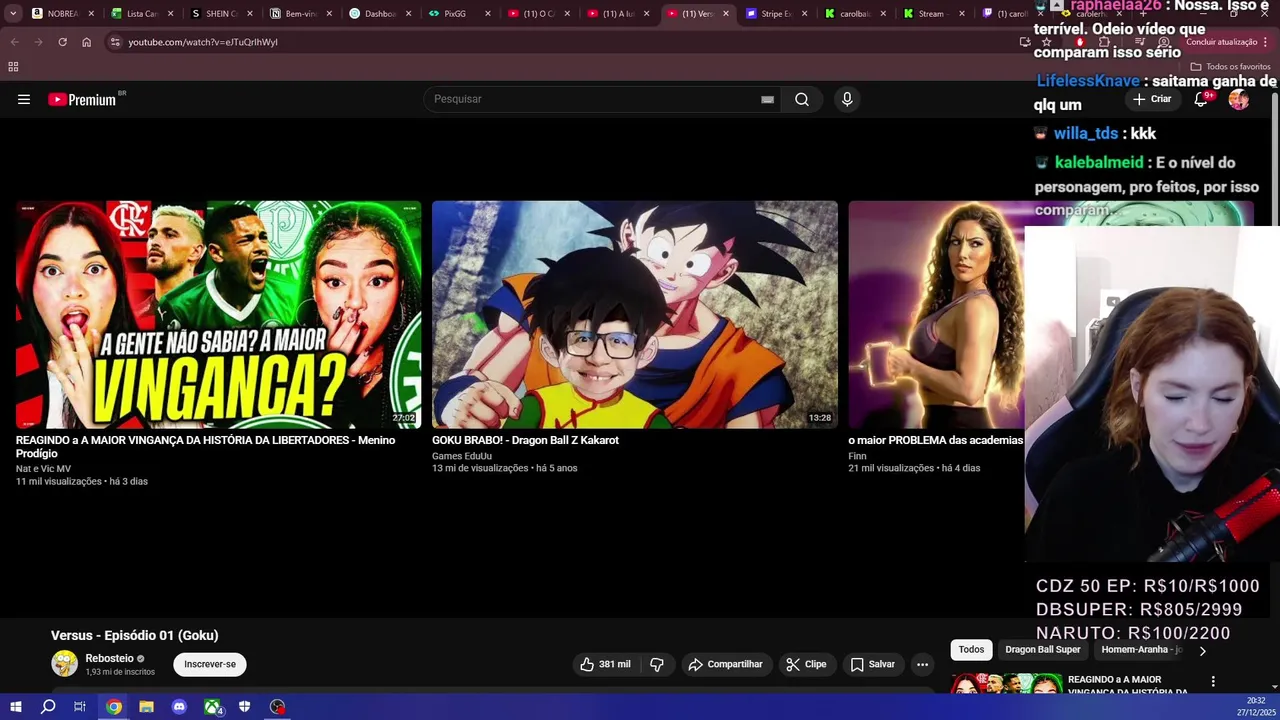Screen dimensions: 1280x720
Task: Open title GOKU BRABO! - Dragon Ball Z Kakarot
Action: point(525,440)
